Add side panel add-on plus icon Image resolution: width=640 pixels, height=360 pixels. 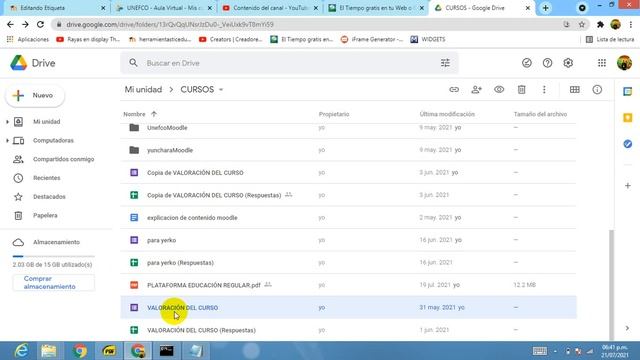628,186
